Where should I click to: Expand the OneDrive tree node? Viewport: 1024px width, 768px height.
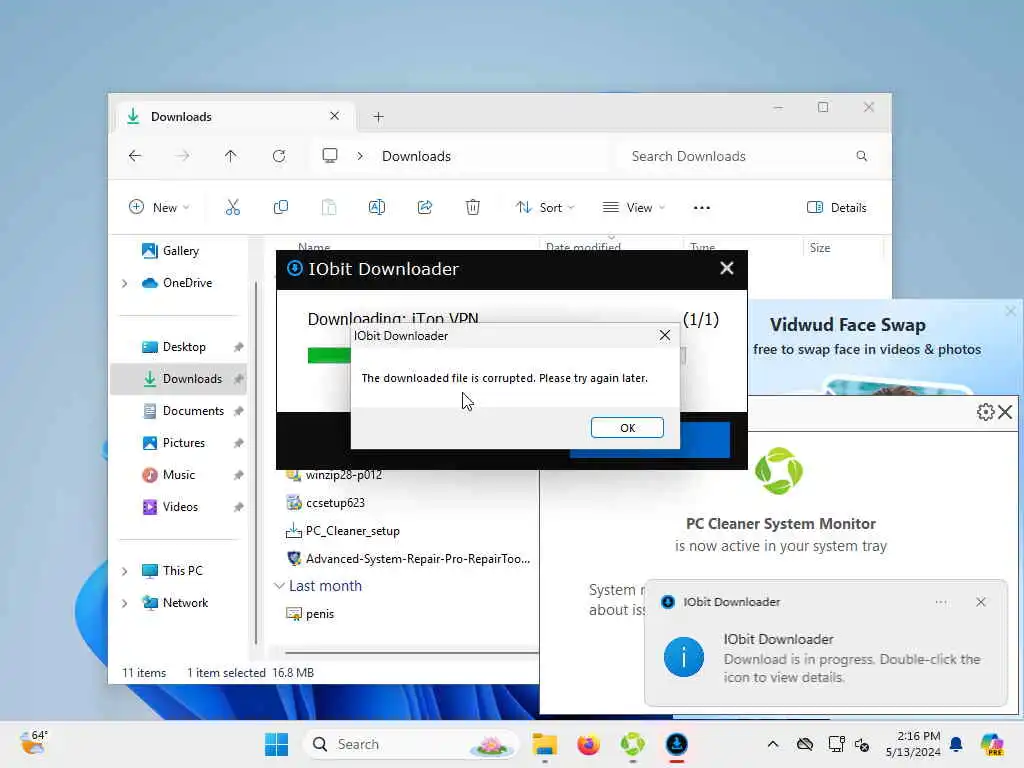(x=125, y=283)
